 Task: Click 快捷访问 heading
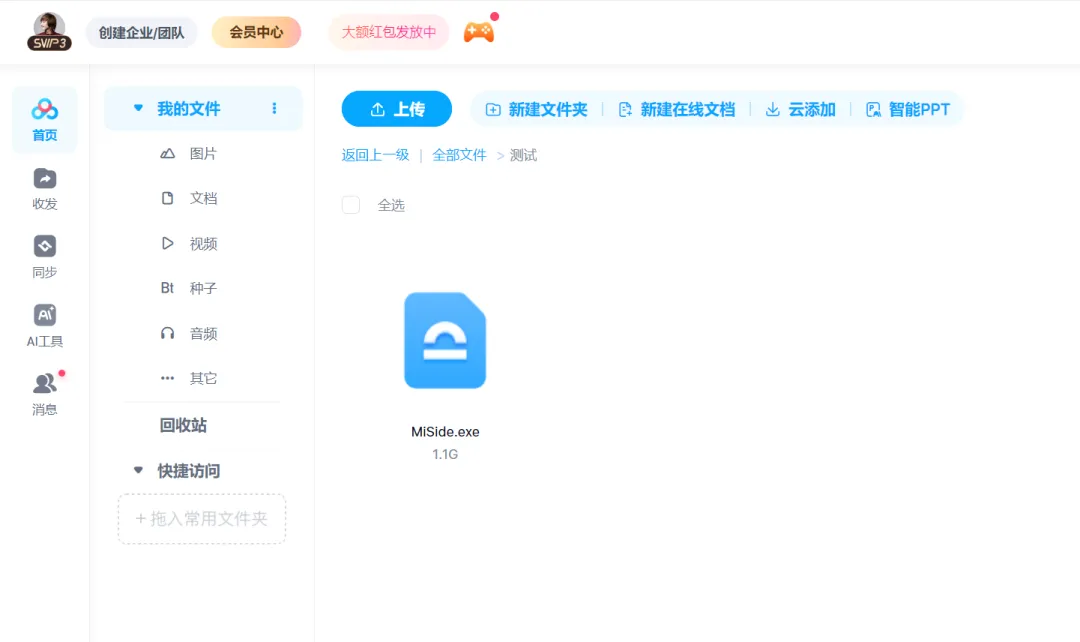(x=189, y=470)
